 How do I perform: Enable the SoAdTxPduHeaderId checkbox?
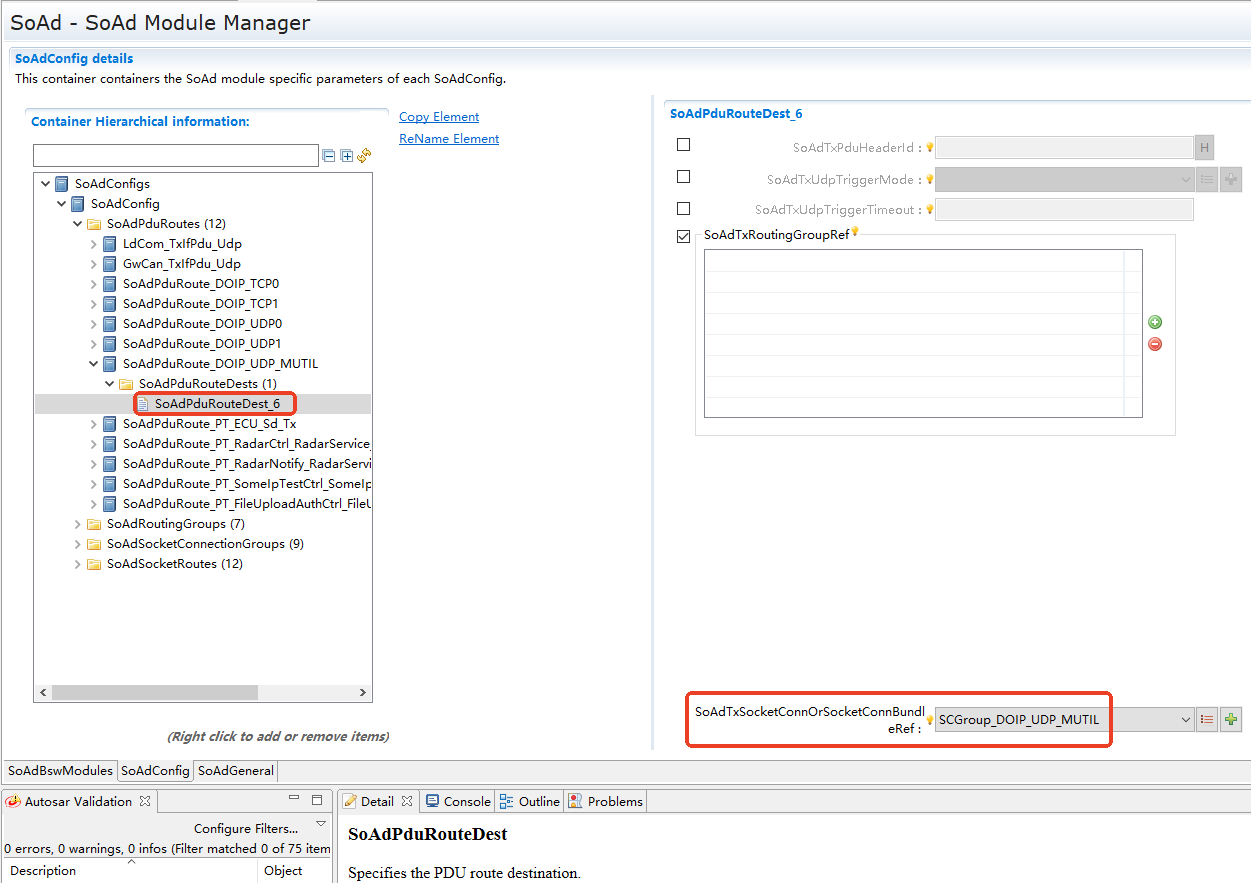[x=684, y=145]
